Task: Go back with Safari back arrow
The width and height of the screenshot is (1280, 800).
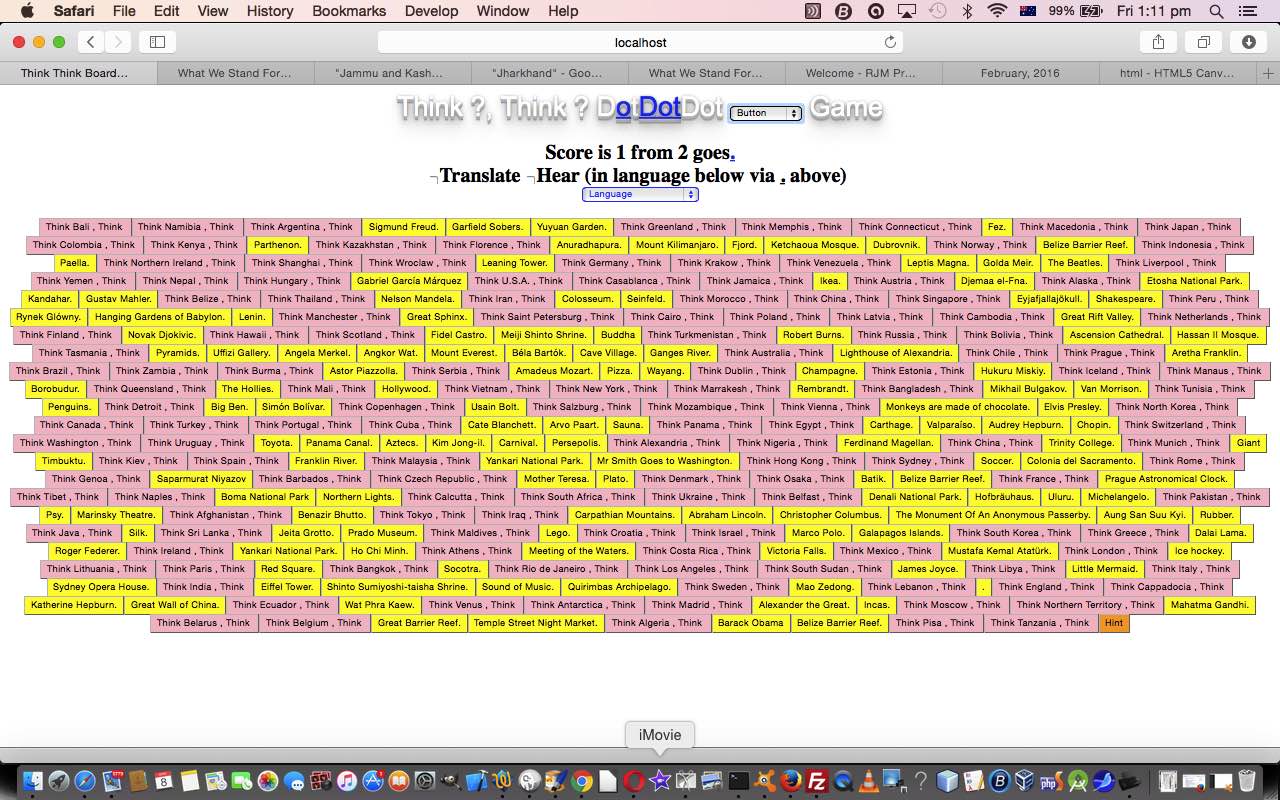Action: 91,42
